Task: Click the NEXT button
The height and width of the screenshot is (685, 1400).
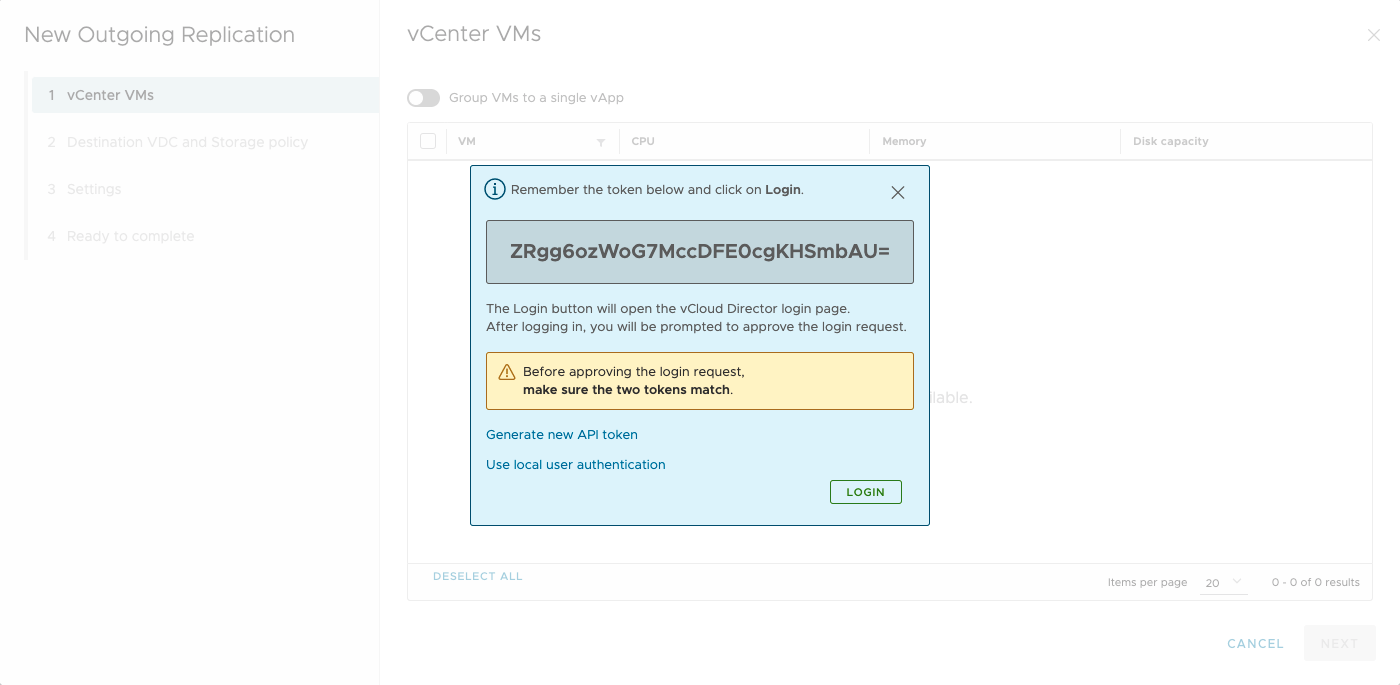Action: [x=1339, y=644]
